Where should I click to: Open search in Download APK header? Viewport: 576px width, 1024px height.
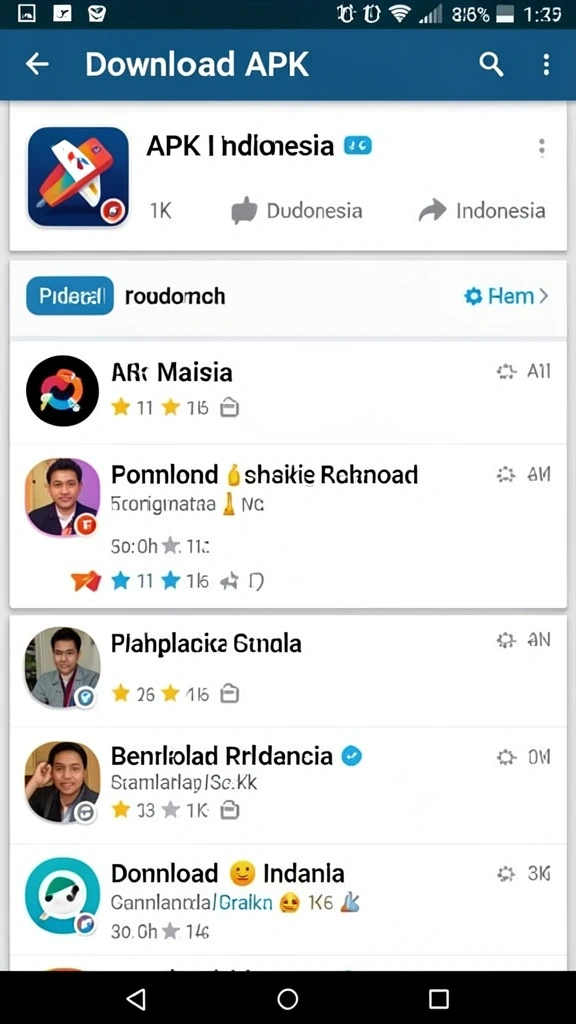(x=490, y=64)
